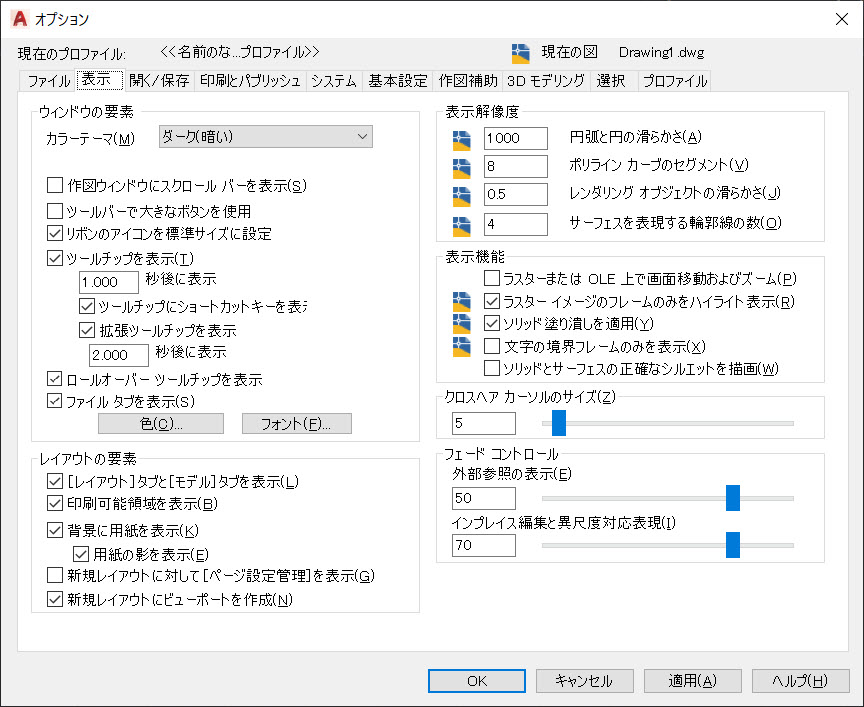Enable 新規レイアウトに対して[ページ設定管理]を表示 checkbox
The width and height of the screenshot is (864, 707).
click(55, 575)
